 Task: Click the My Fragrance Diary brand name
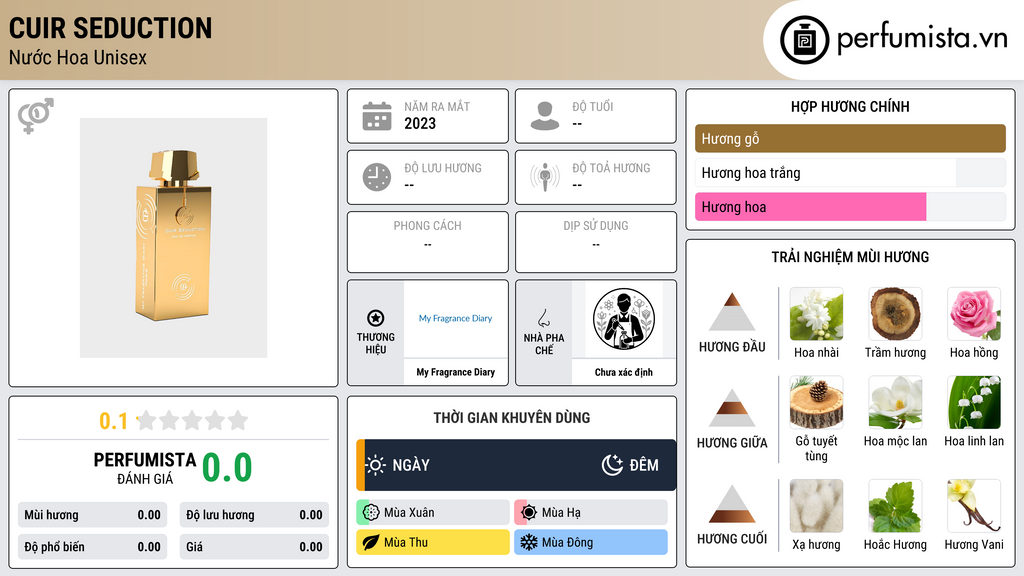pyautogui.click(x=456, y=372)
